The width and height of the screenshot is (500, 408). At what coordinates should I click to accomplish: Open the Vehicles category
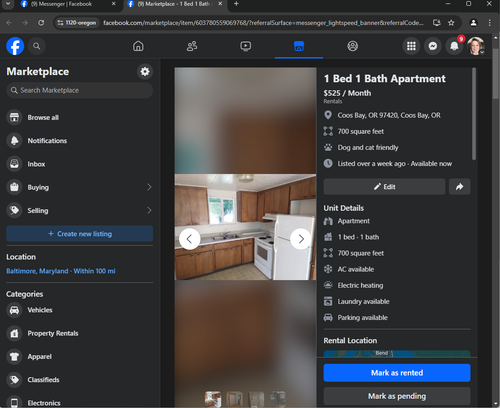tap(79, 310)
